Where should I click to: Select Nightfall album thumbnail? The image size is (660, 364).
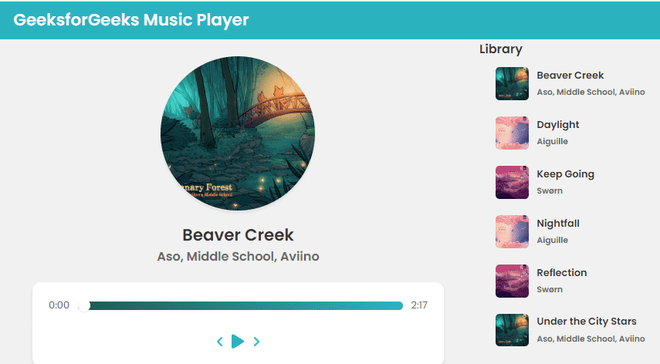[x=512, y=231]
